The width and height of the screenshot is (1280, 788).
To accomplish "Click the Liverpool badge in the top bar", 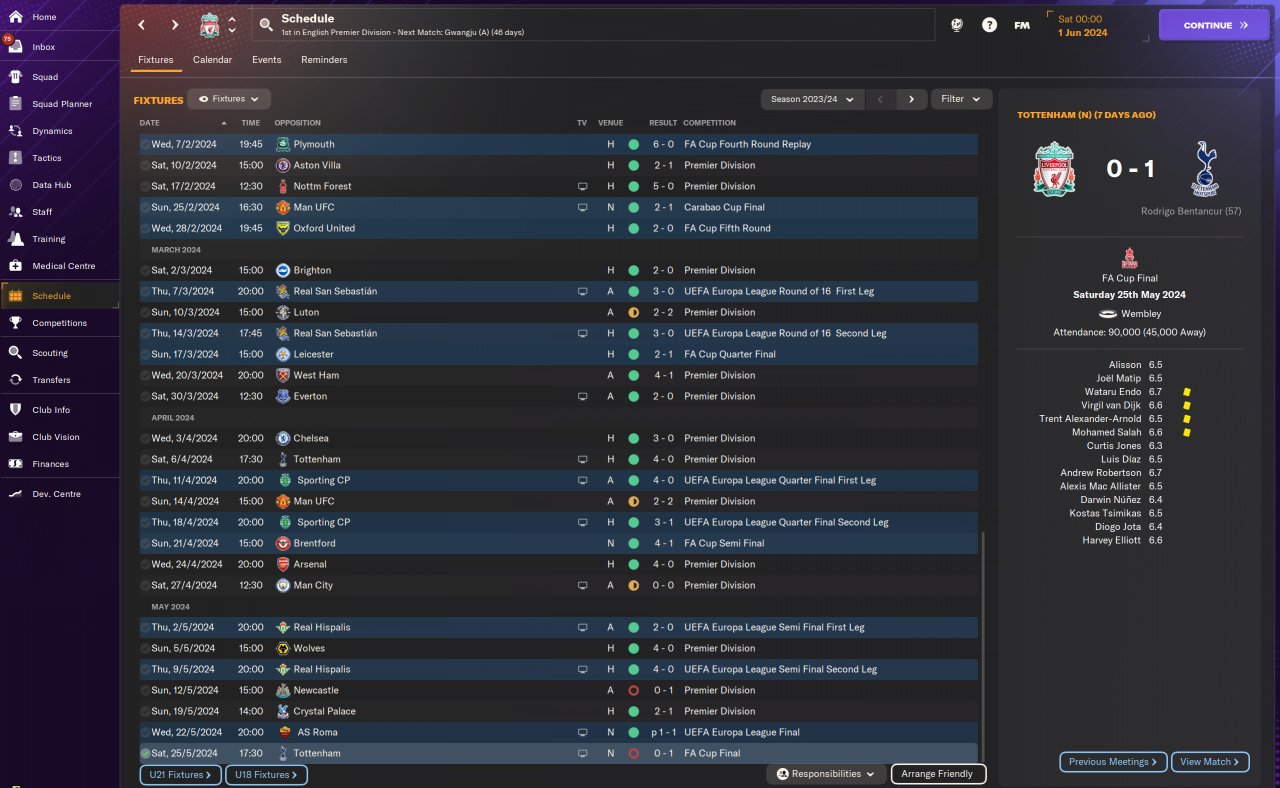I will point(209,25).
